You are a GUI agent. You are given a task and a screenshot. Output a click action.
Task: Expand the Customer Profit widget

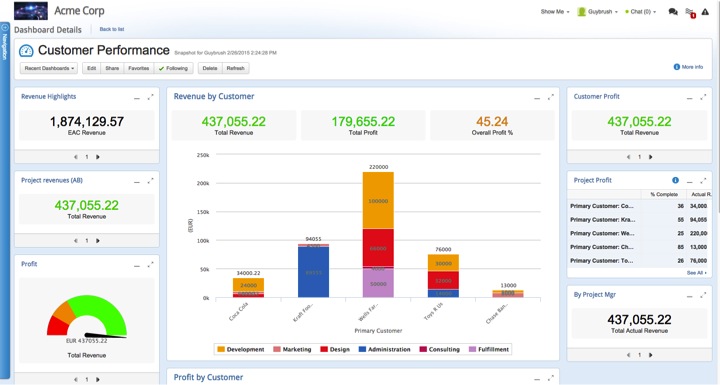click(703, 97)
